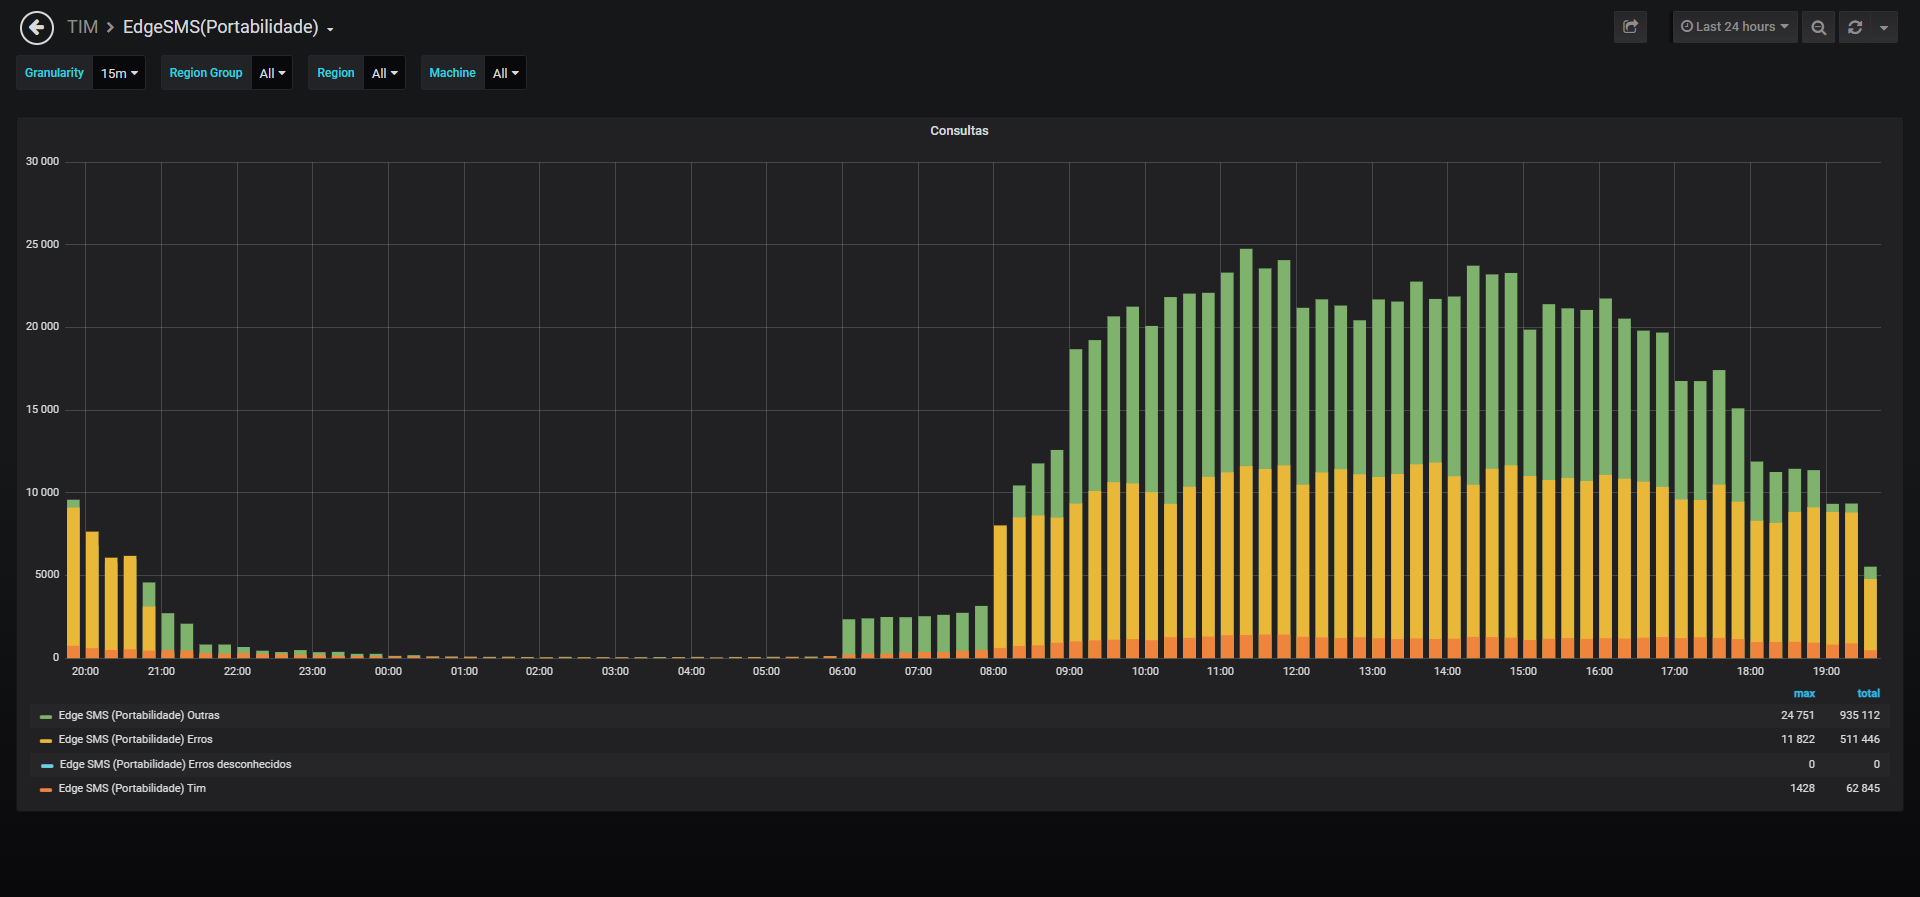Viewport: 1920px width, 897px height.
Task: Toggle the Tim series in the legend
Action: (x=132, y=788)
